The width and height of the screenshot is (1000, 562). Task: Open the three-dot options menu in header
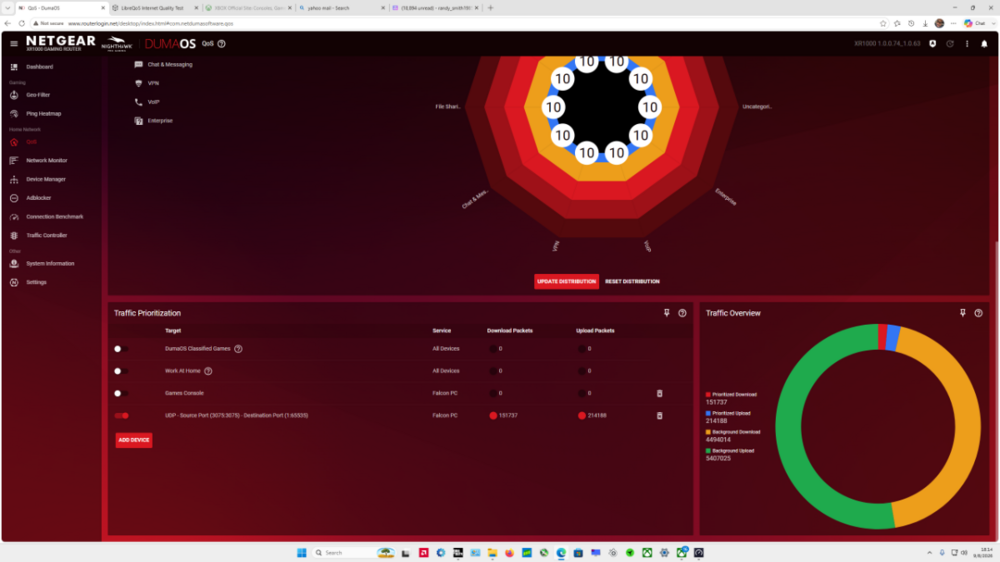(x=967, y=44)
